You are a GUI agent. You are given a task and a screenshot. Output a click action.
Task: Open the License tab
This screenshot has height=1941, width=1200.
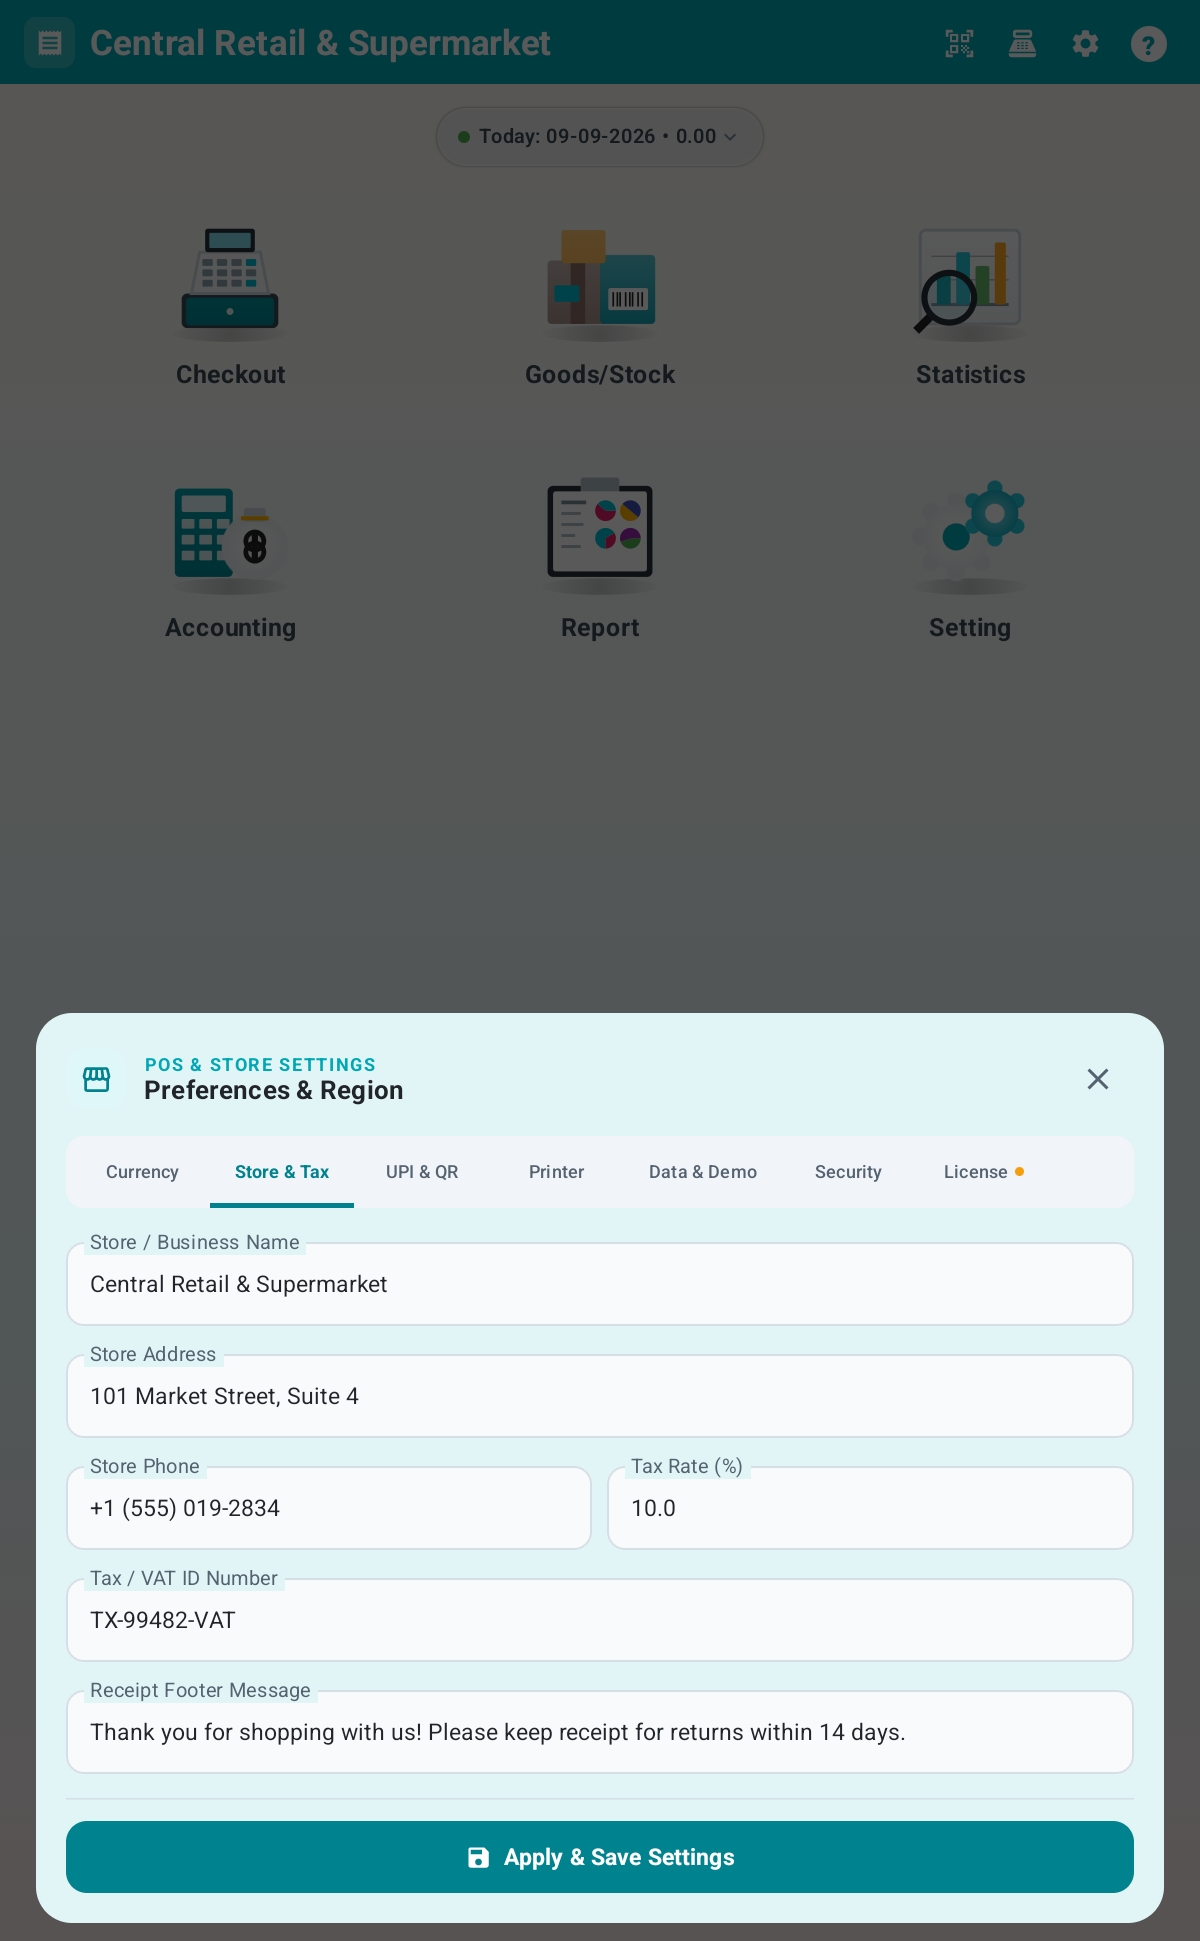(x=984, y=1172)
